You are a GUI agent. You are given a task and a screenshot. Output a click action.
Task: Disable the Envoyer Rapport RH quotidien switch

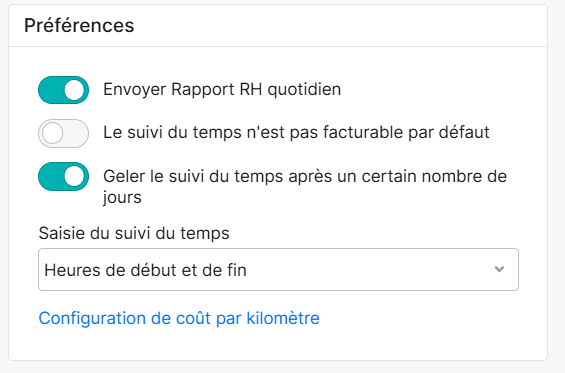(x=63, y=90)
